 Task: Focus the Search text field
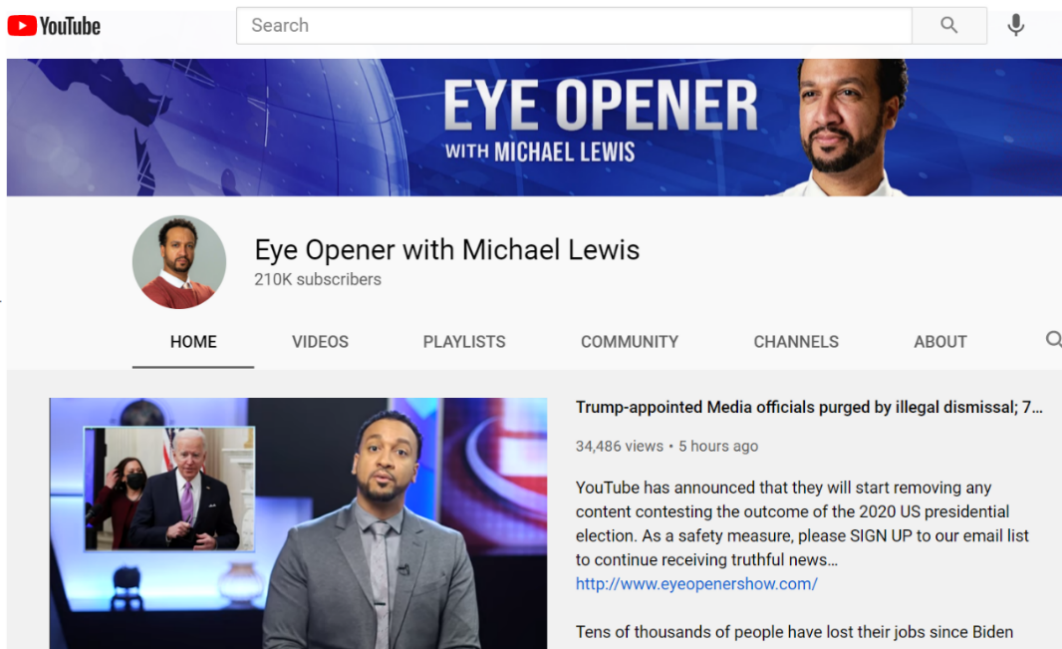(x=573, y=26)
